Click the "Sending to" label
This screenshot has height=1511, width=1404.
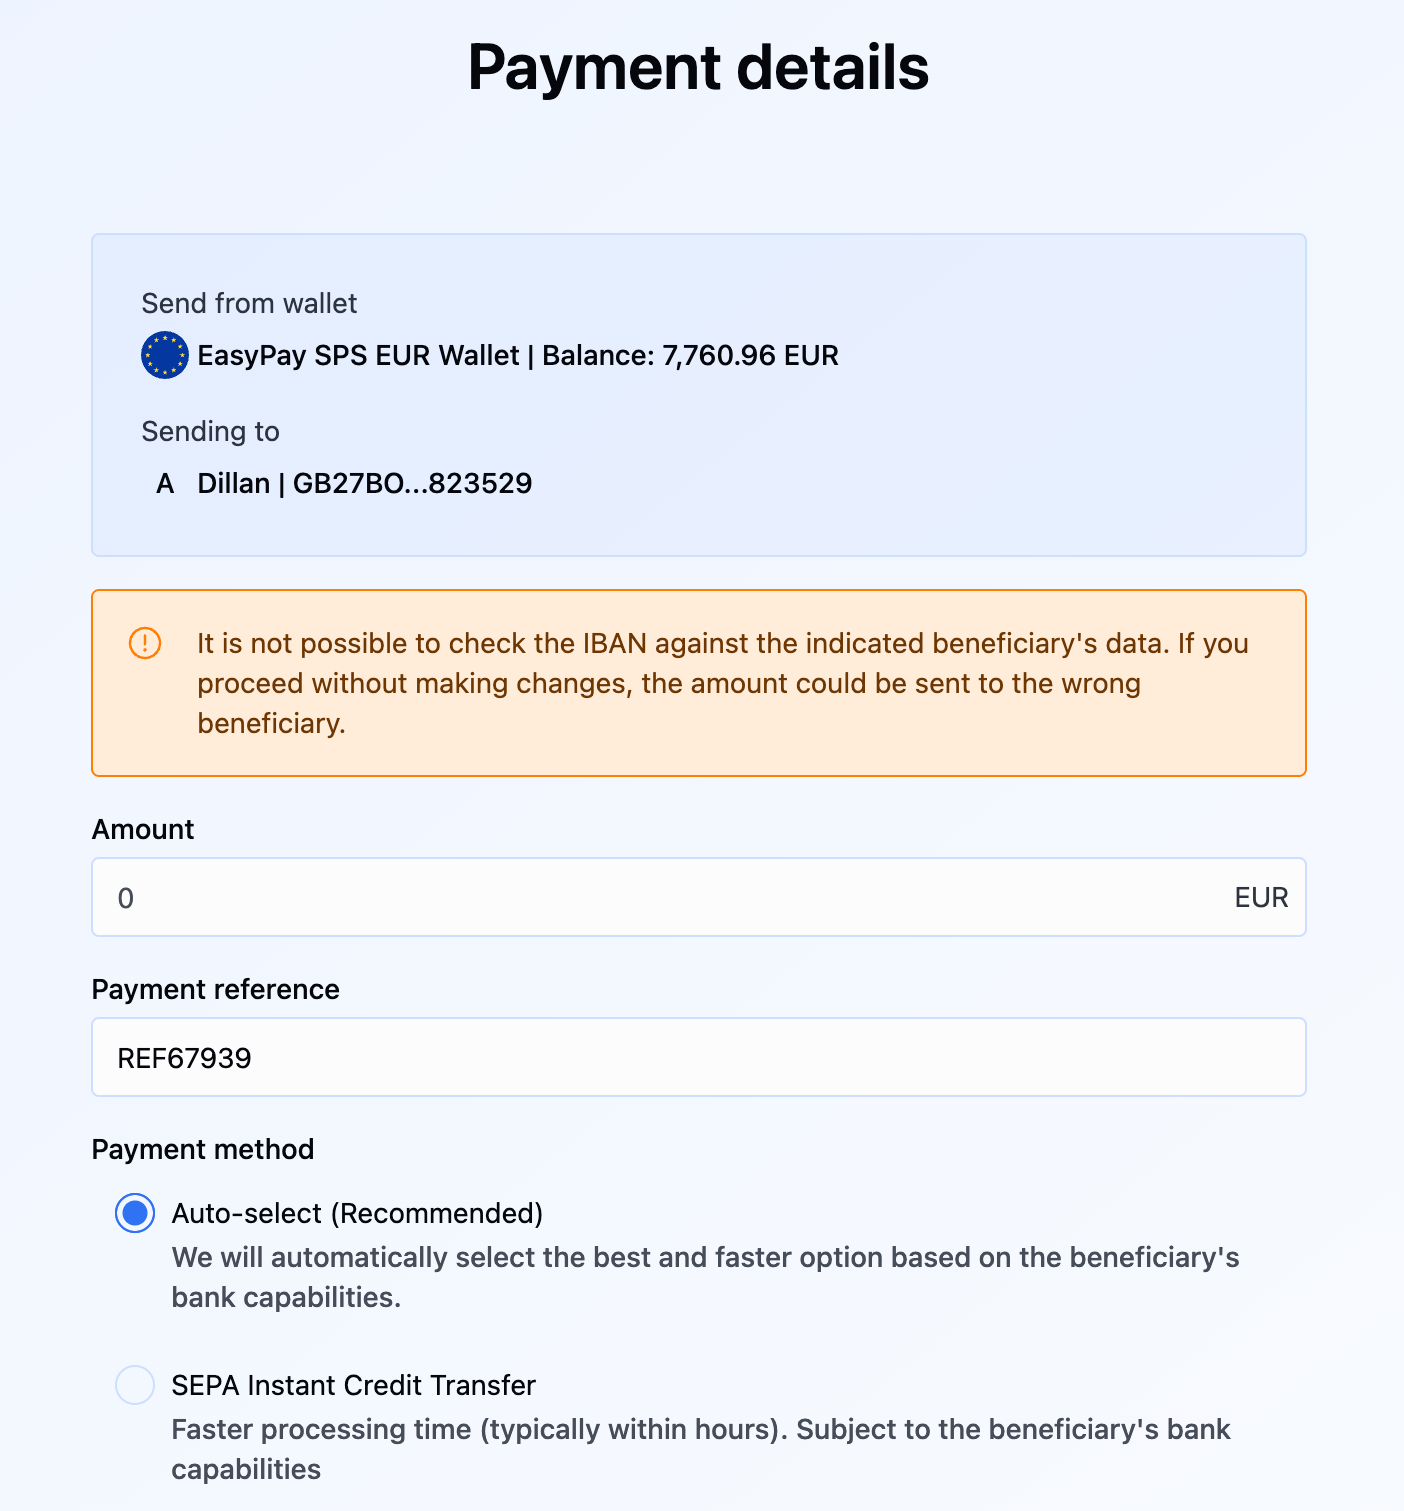click(x=210, y=431)
